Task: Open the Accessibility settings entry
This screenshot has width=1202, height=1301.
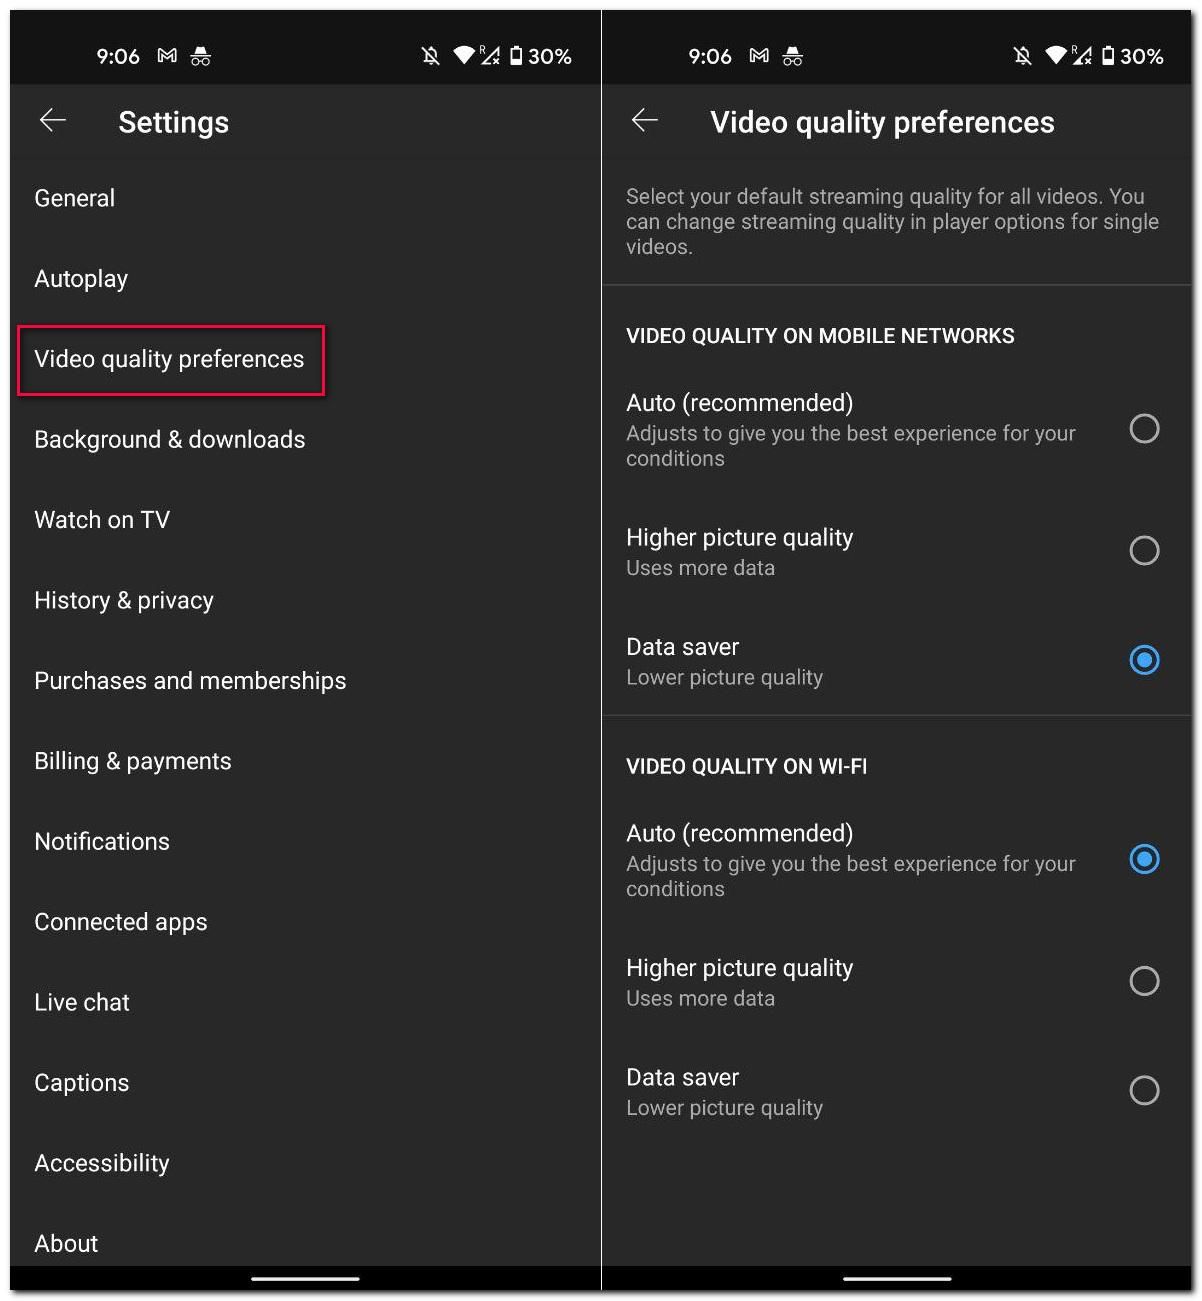Action: [101, 1162]
